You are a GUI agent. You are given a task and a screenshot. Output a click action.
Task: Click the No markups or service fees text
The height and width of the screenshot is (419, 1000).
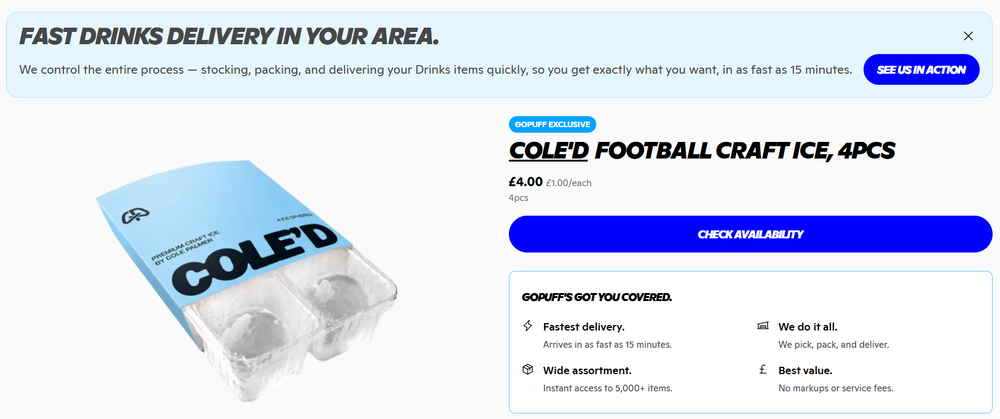coord(835,388)
